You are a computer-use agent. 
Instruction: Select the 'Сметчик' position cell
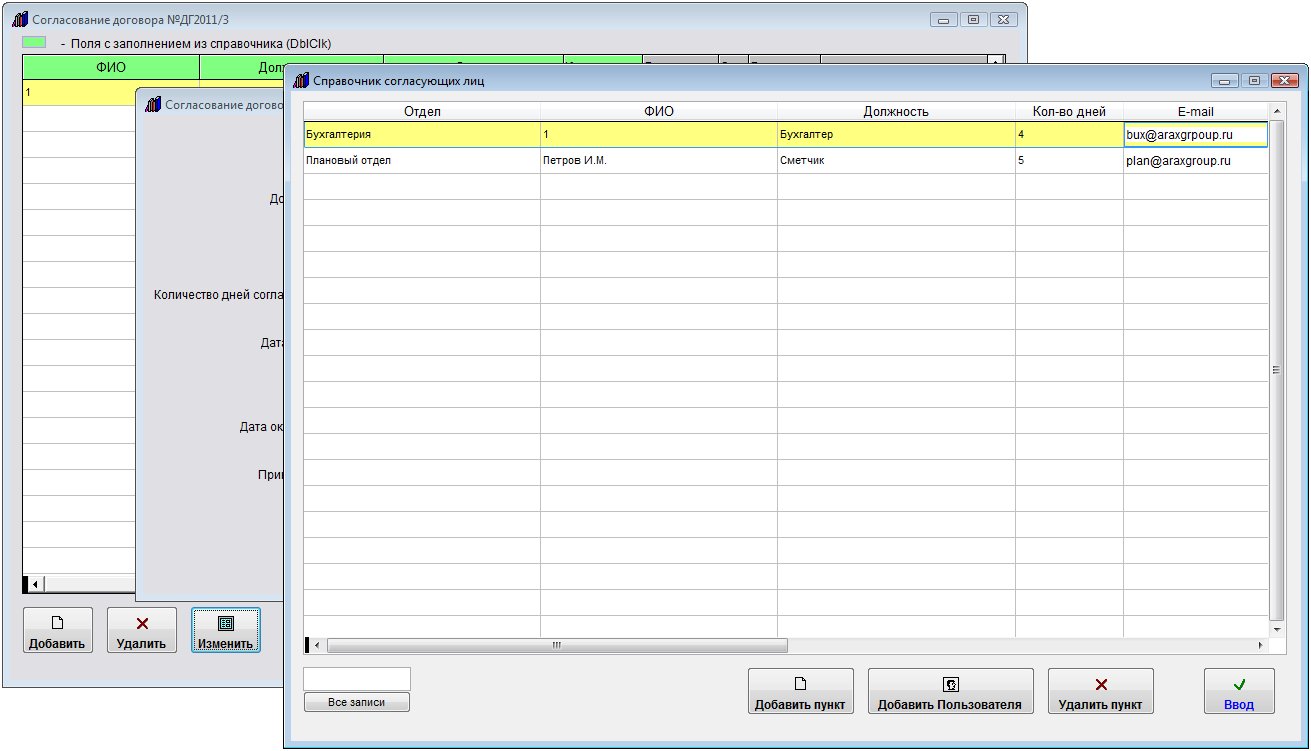coord(896,160)
